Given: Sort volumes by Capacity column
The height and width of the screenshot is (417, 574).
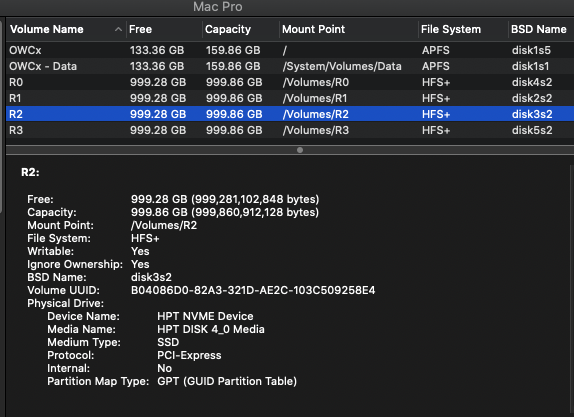Looking at the screenshot, I should [241, 29].
